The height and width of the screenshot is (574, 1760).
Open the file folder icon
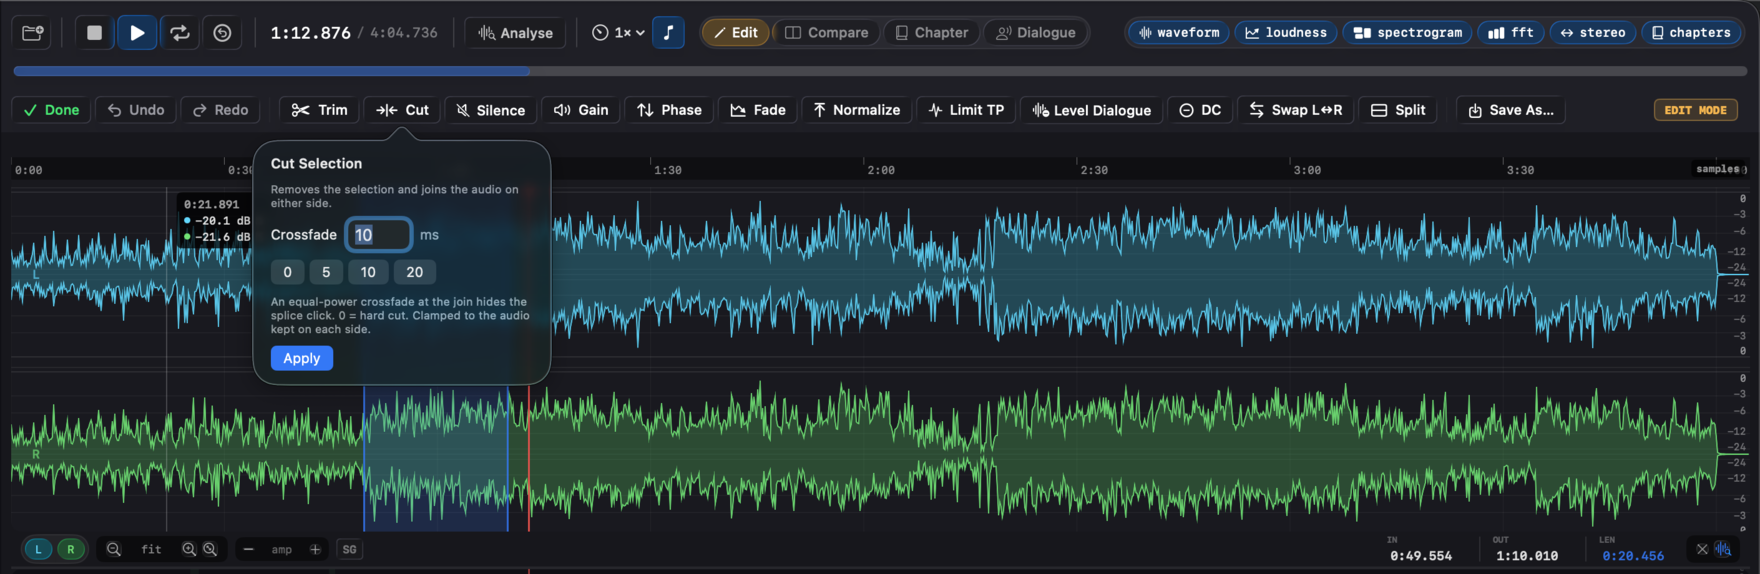coord(33,33)
